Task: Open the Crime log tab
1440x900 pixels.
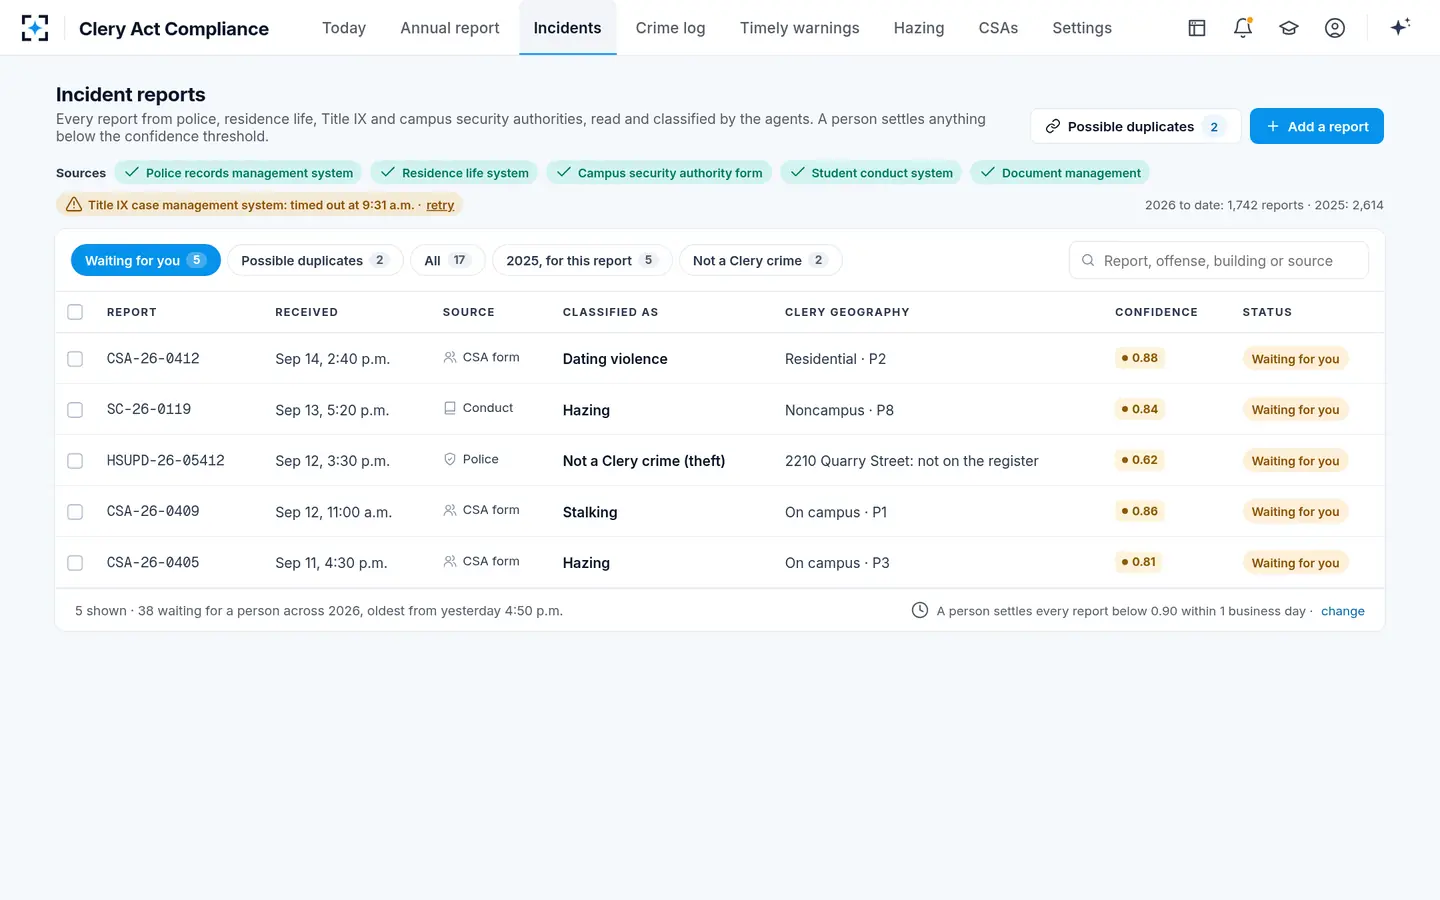Action: [671, 28]
